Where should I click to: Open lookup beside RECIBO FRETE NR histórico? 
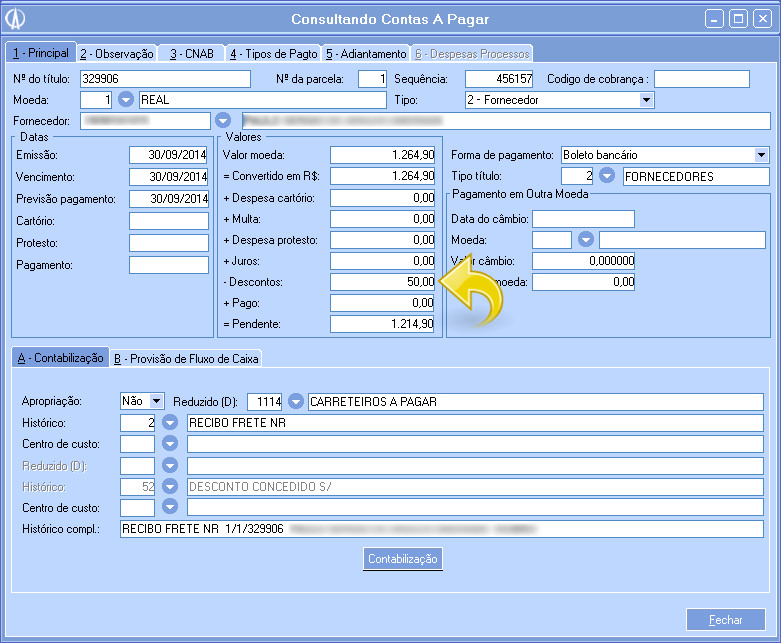click(170, 423)
